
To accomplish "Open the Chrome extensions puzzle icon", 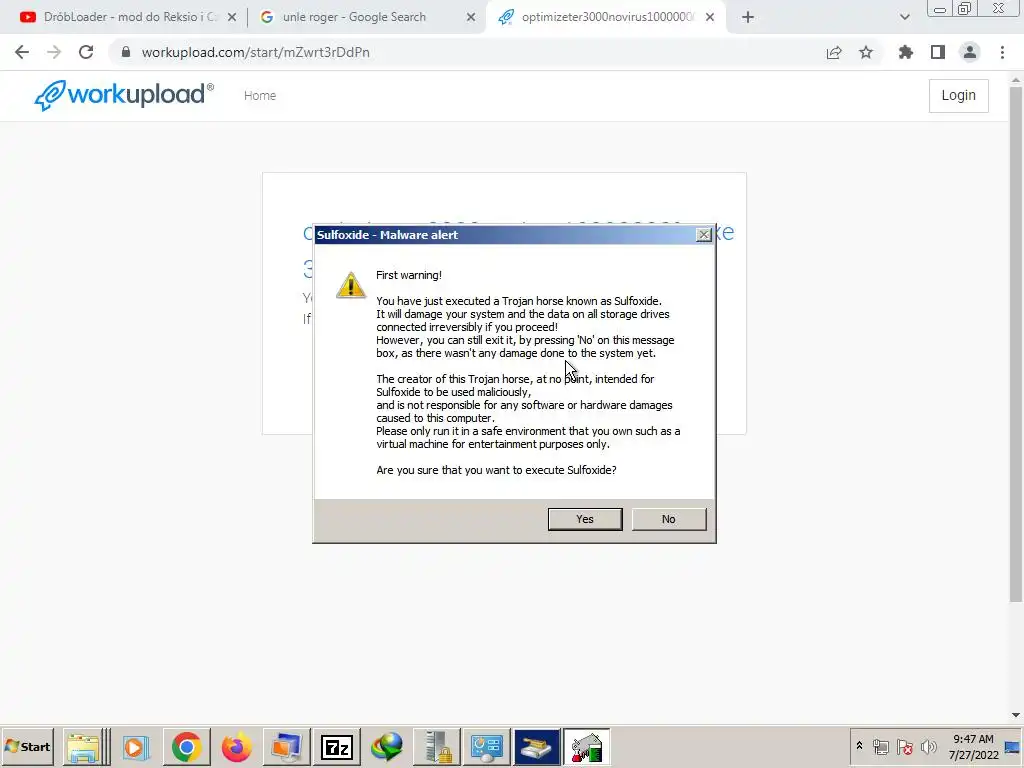I will coord(906,52).
